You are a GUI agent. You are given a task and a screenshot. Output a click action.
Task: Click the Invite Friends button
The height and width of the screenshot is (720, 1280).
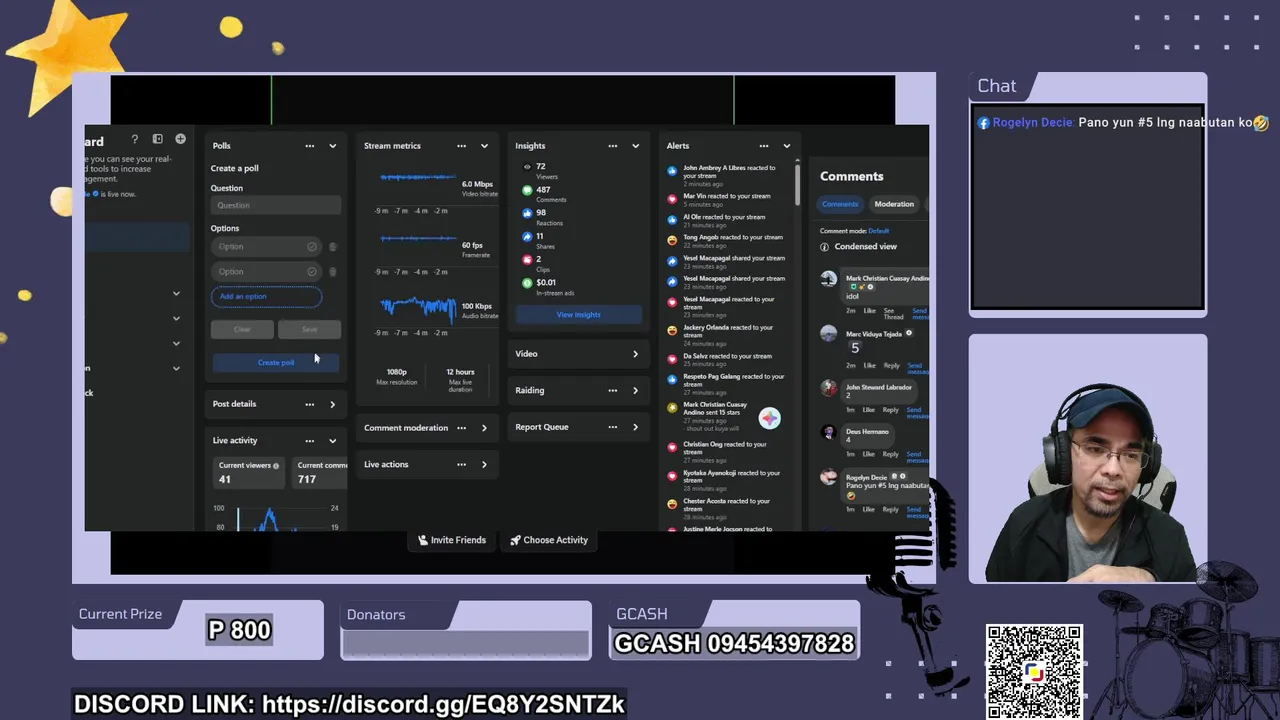point(452,540)
